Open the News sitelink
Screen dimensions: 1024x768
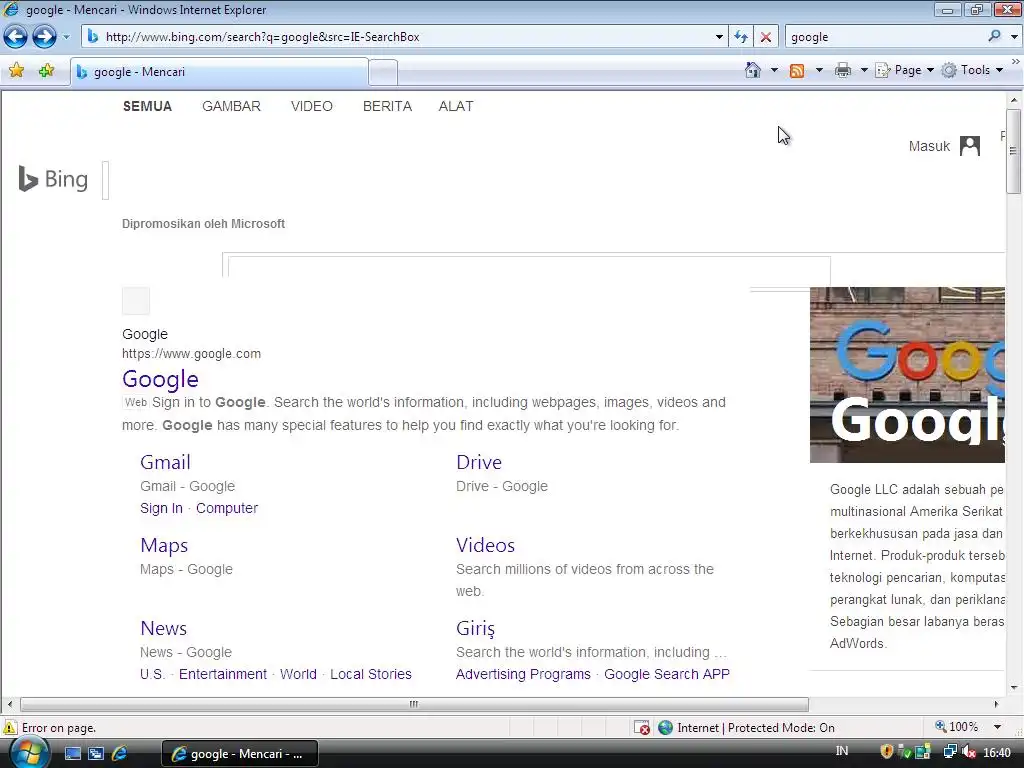coord(163,628)
